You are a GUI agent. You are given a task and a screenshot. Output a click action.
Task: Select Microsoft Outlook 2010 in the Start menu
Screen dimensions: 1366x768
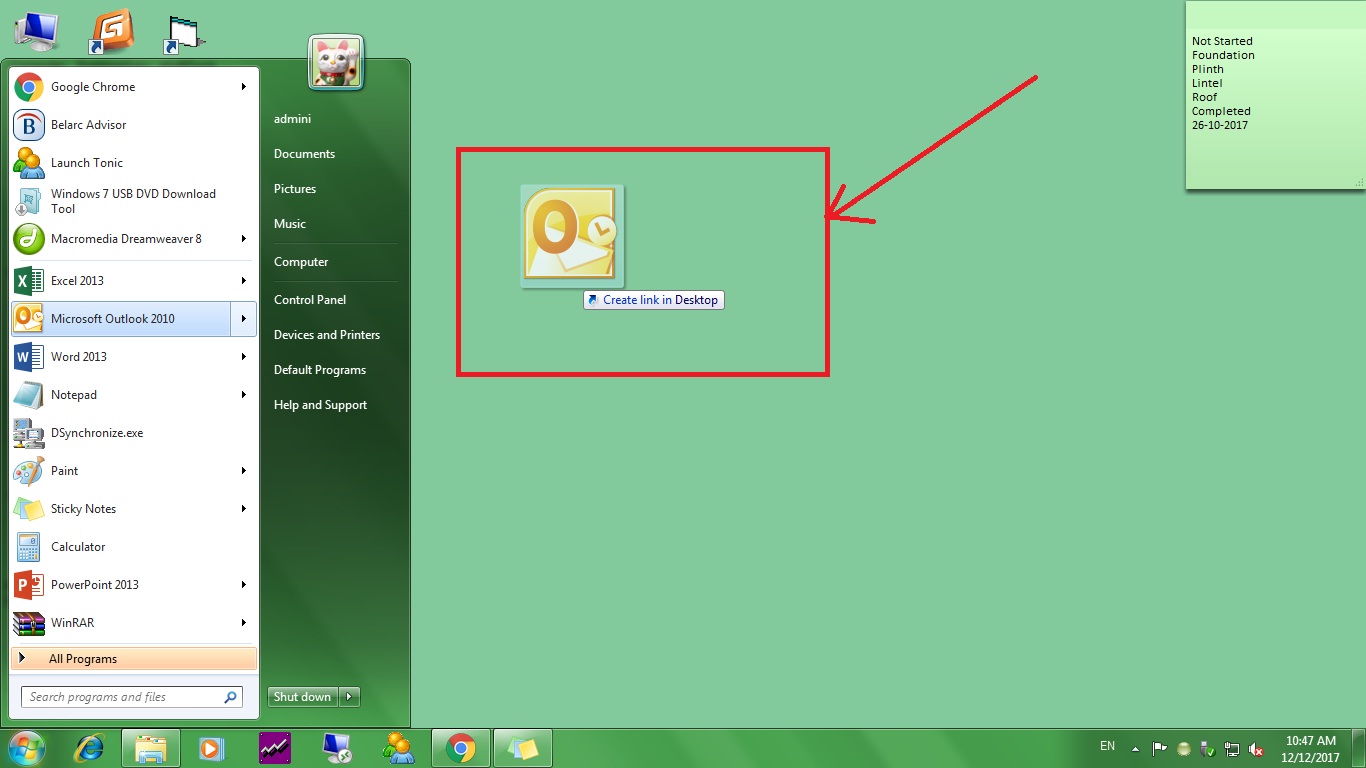(121, 319)
